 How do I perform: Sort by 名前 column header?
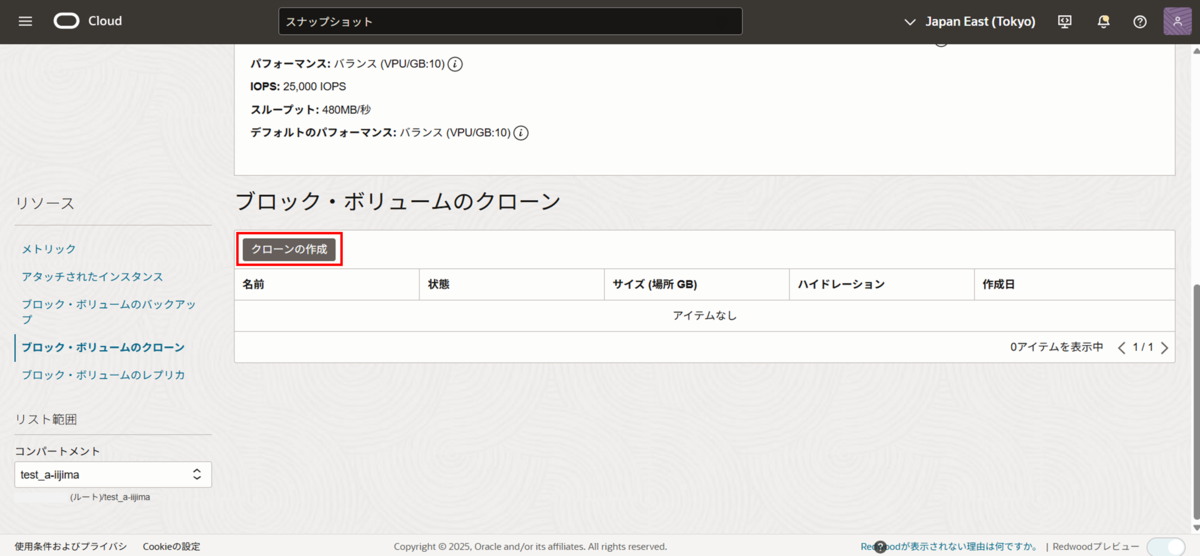coord(327,285)
